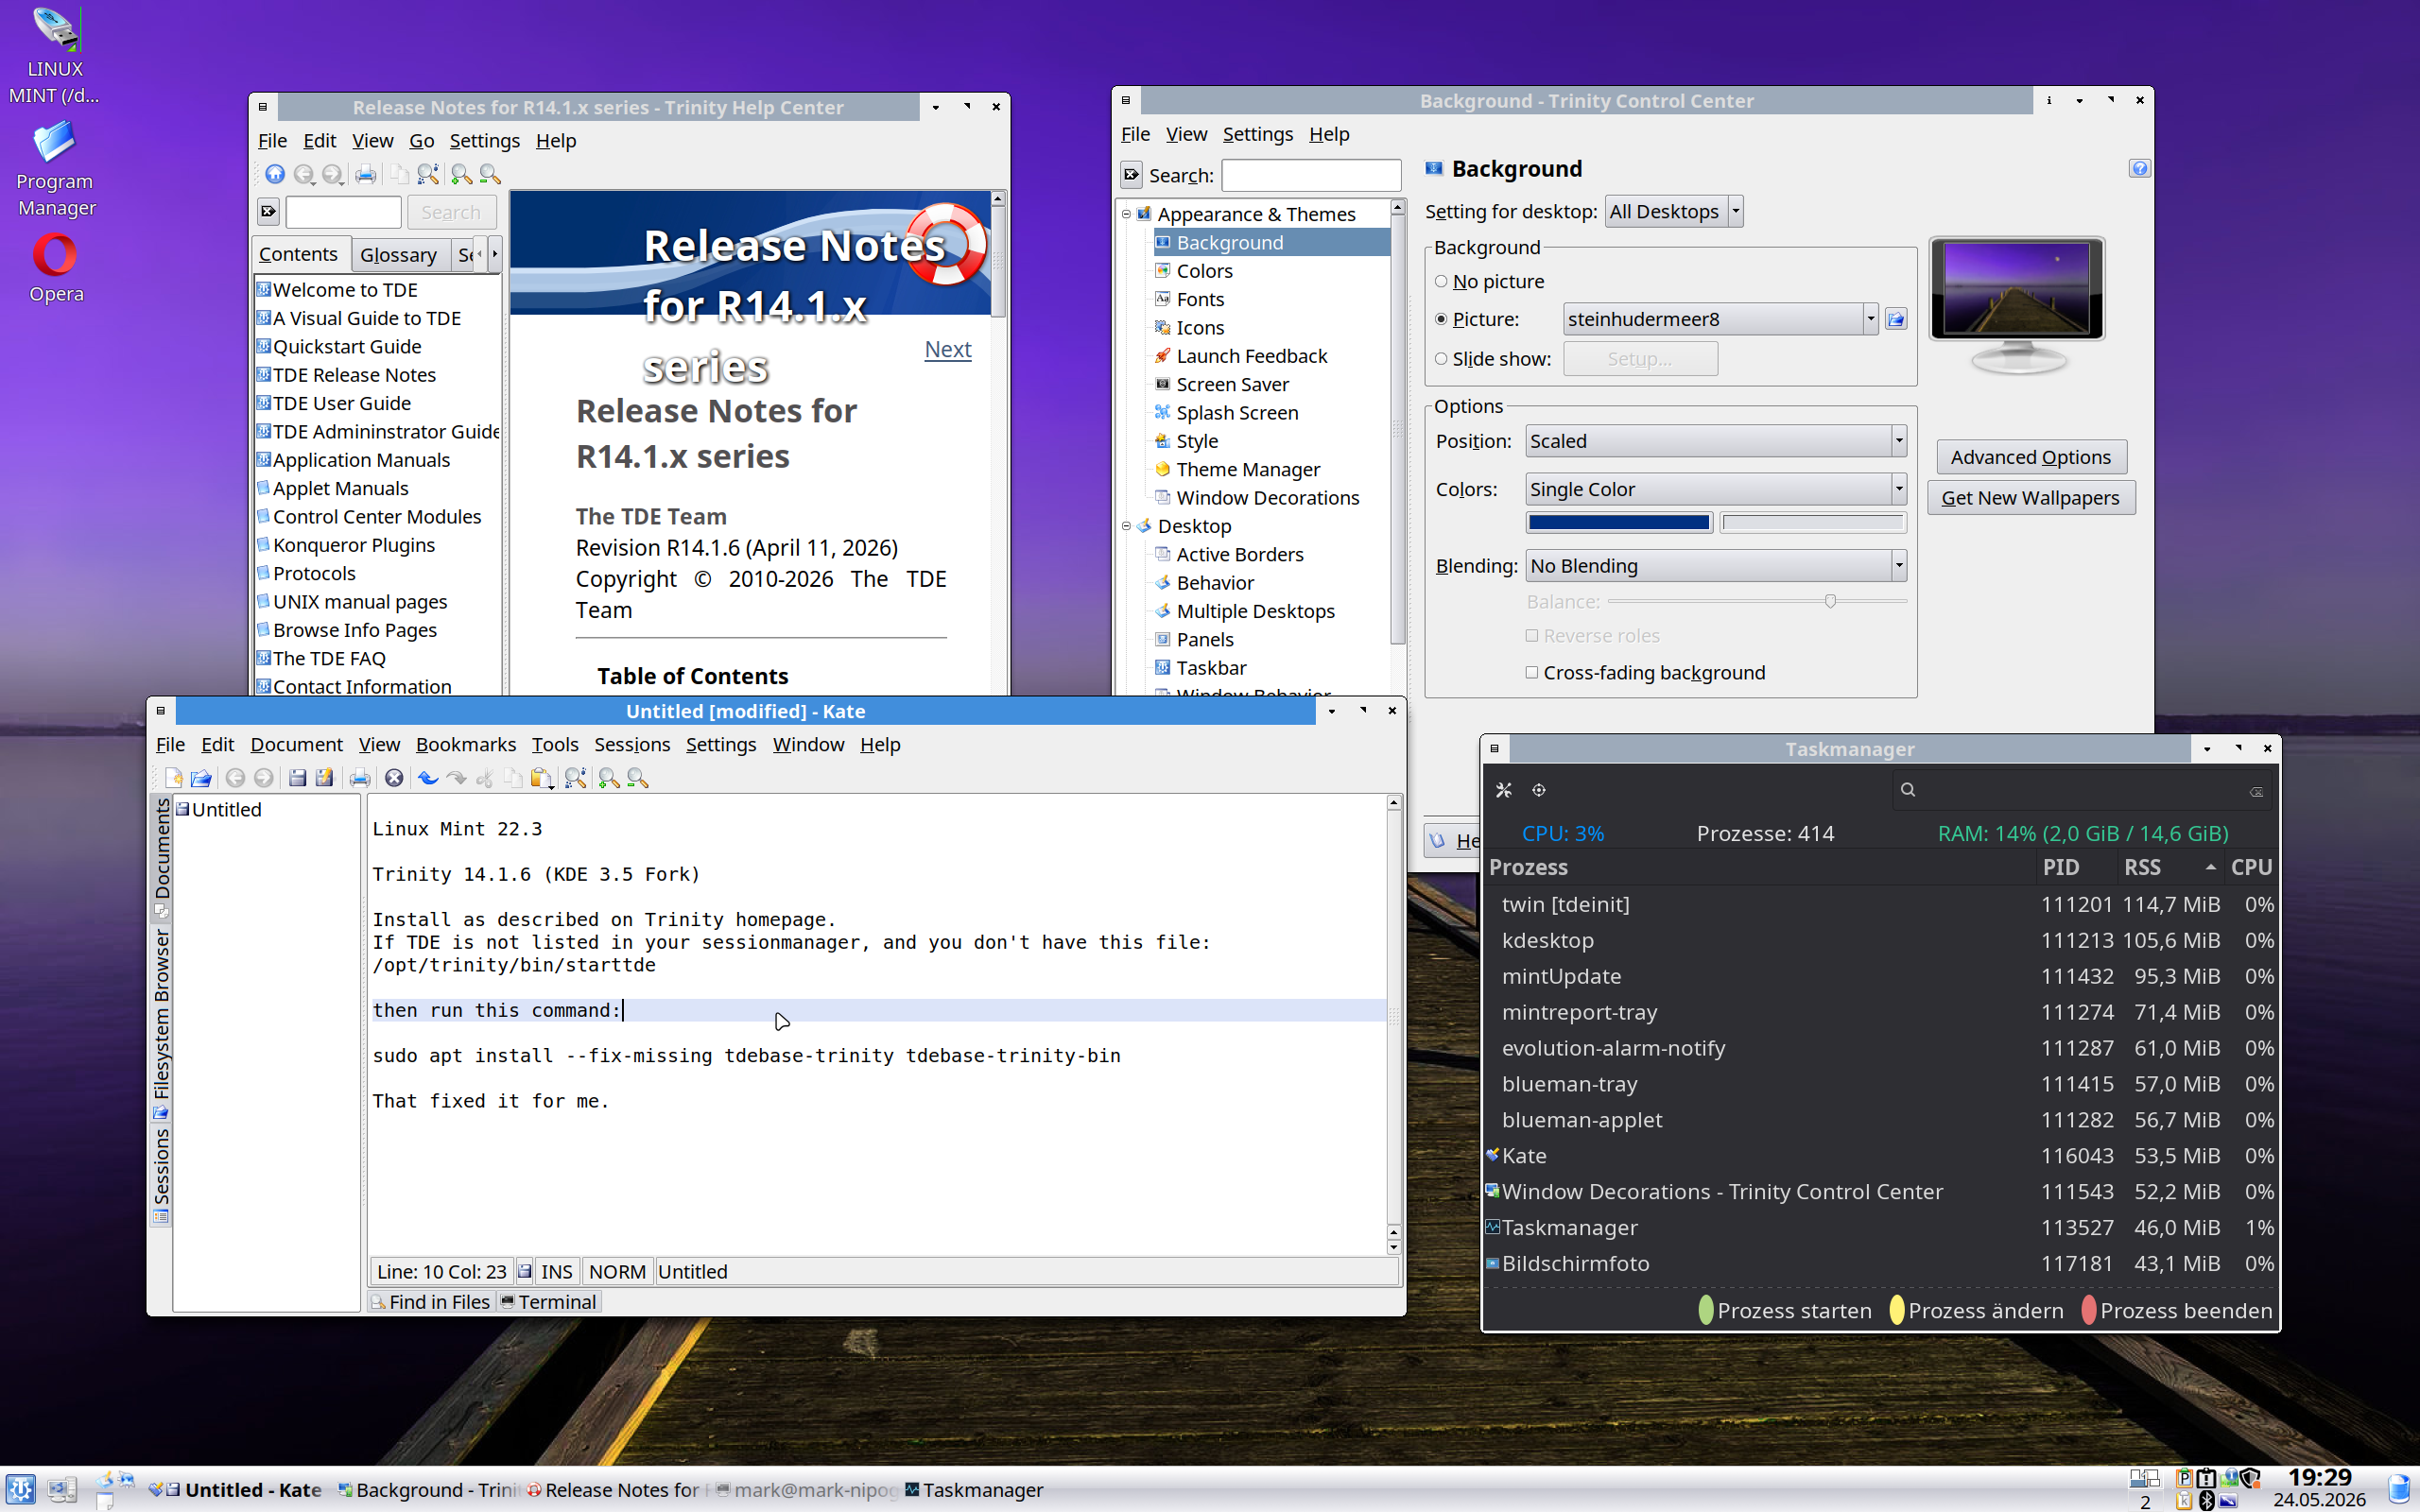Open the TDE start menu button on the panel
Image resolution: width=2420 pixels, height=1512 pixels.
(20, 1489)
